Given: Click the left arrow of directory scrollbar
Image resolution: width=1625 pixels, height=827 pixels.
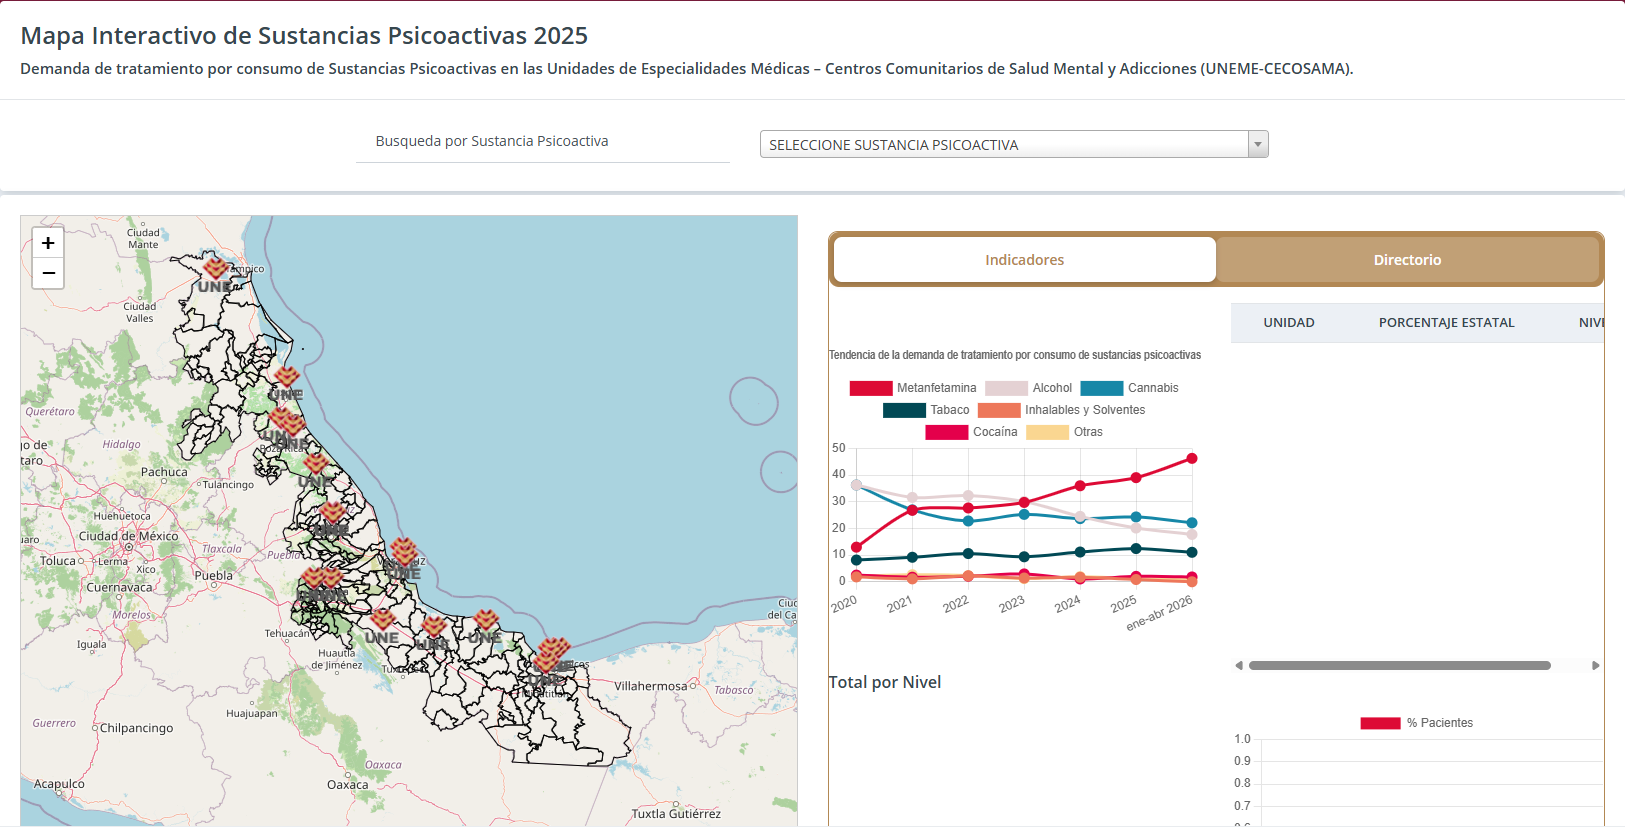Looking at the screenshot, I should (1239, 665).
